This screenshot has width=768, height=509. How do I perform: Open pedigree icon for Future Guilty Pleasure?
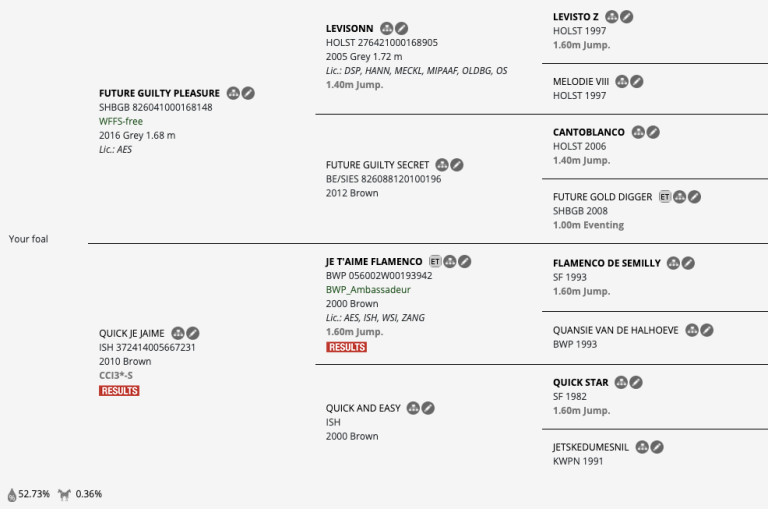click(x=233, y=93)
